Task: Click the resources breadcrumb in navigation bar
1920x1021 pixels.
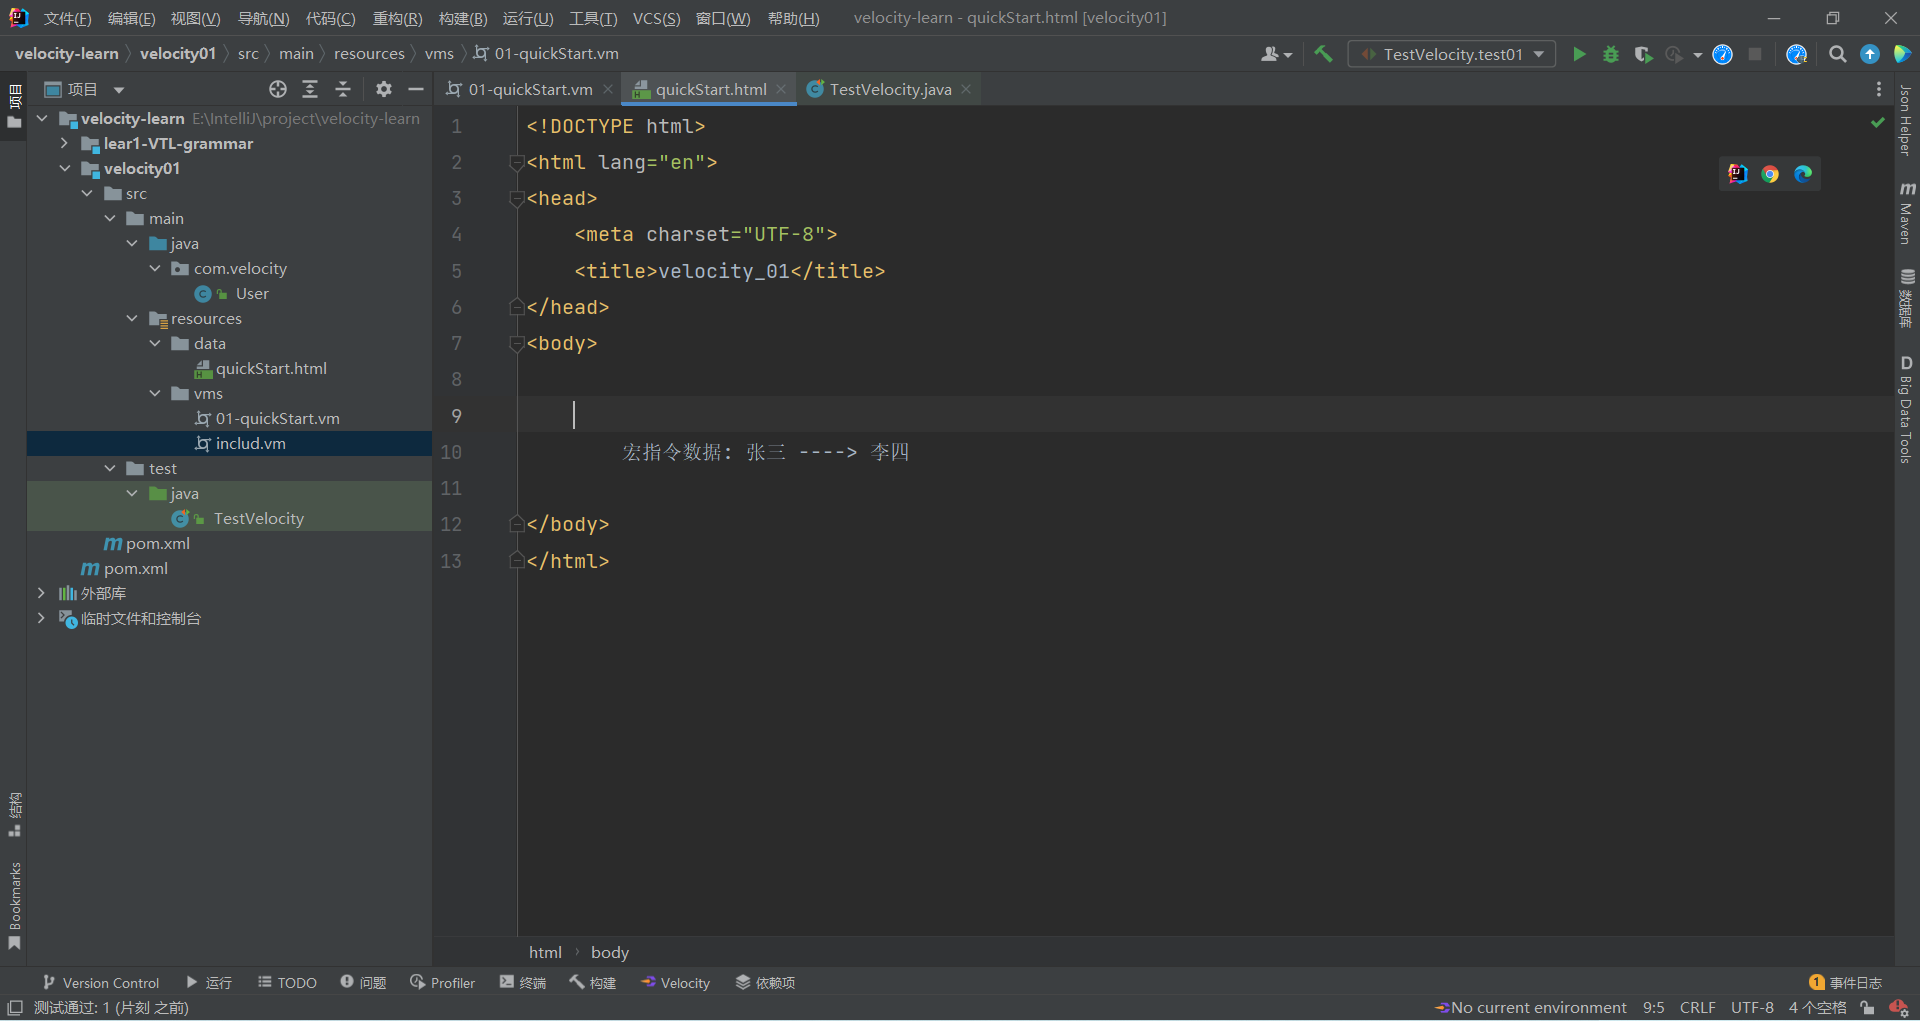Action: pos(369,54)
